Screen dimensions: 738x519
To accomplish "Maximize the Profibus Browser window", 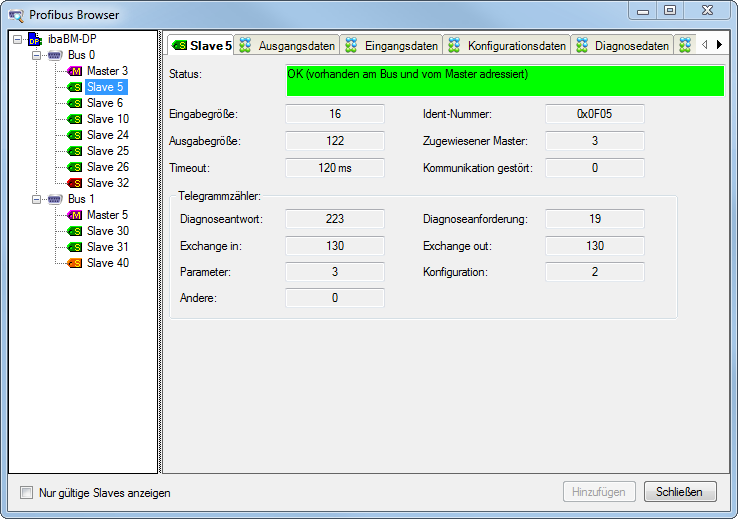I will click(x=670, y=10).
